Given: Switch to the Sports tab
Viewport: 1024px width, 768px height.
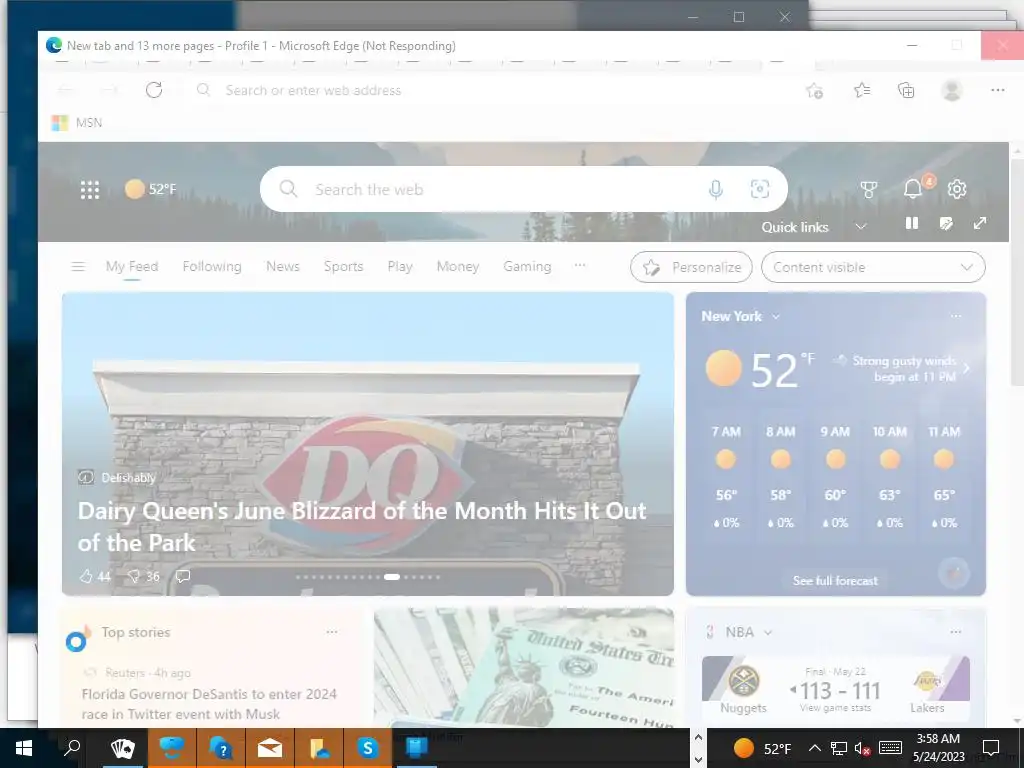Looking at the screenshot, I should click(344, 266).
